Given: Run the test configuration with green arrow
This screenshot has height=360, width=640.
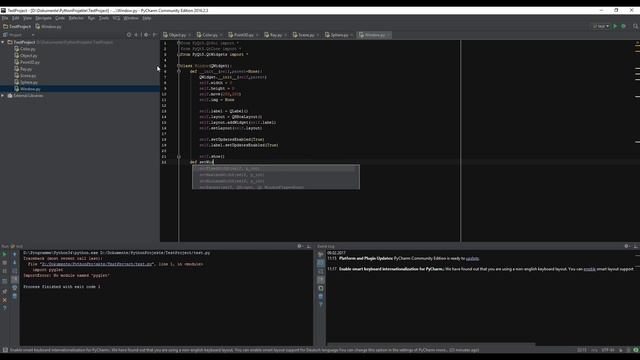Looking at the screenshot, I should (615, 27).
